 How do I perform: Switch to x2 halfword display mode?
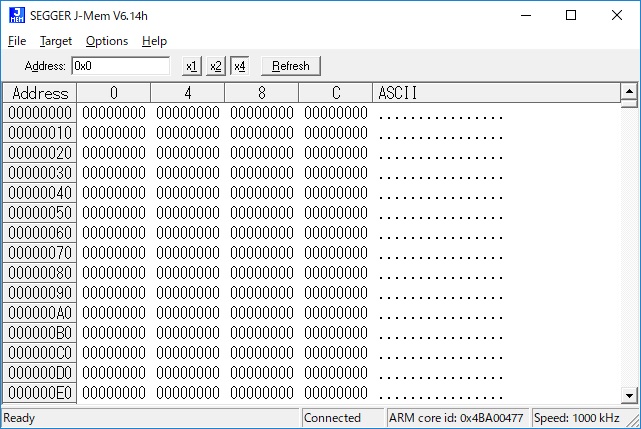pos(215,66)
